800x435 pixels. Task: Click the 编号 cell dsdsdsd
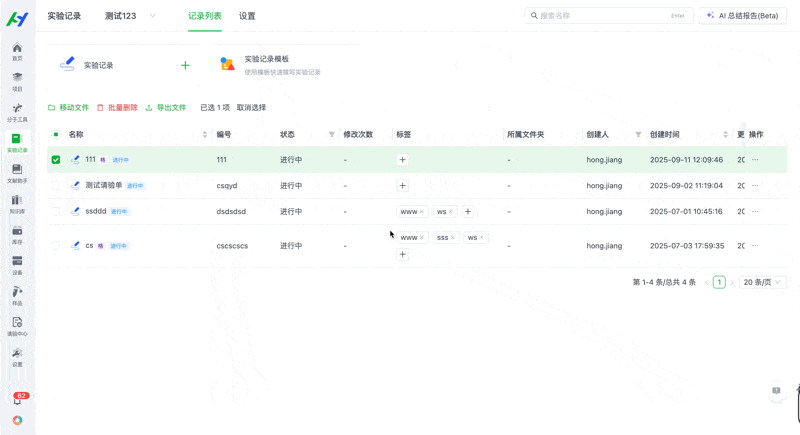click(231, 211)
